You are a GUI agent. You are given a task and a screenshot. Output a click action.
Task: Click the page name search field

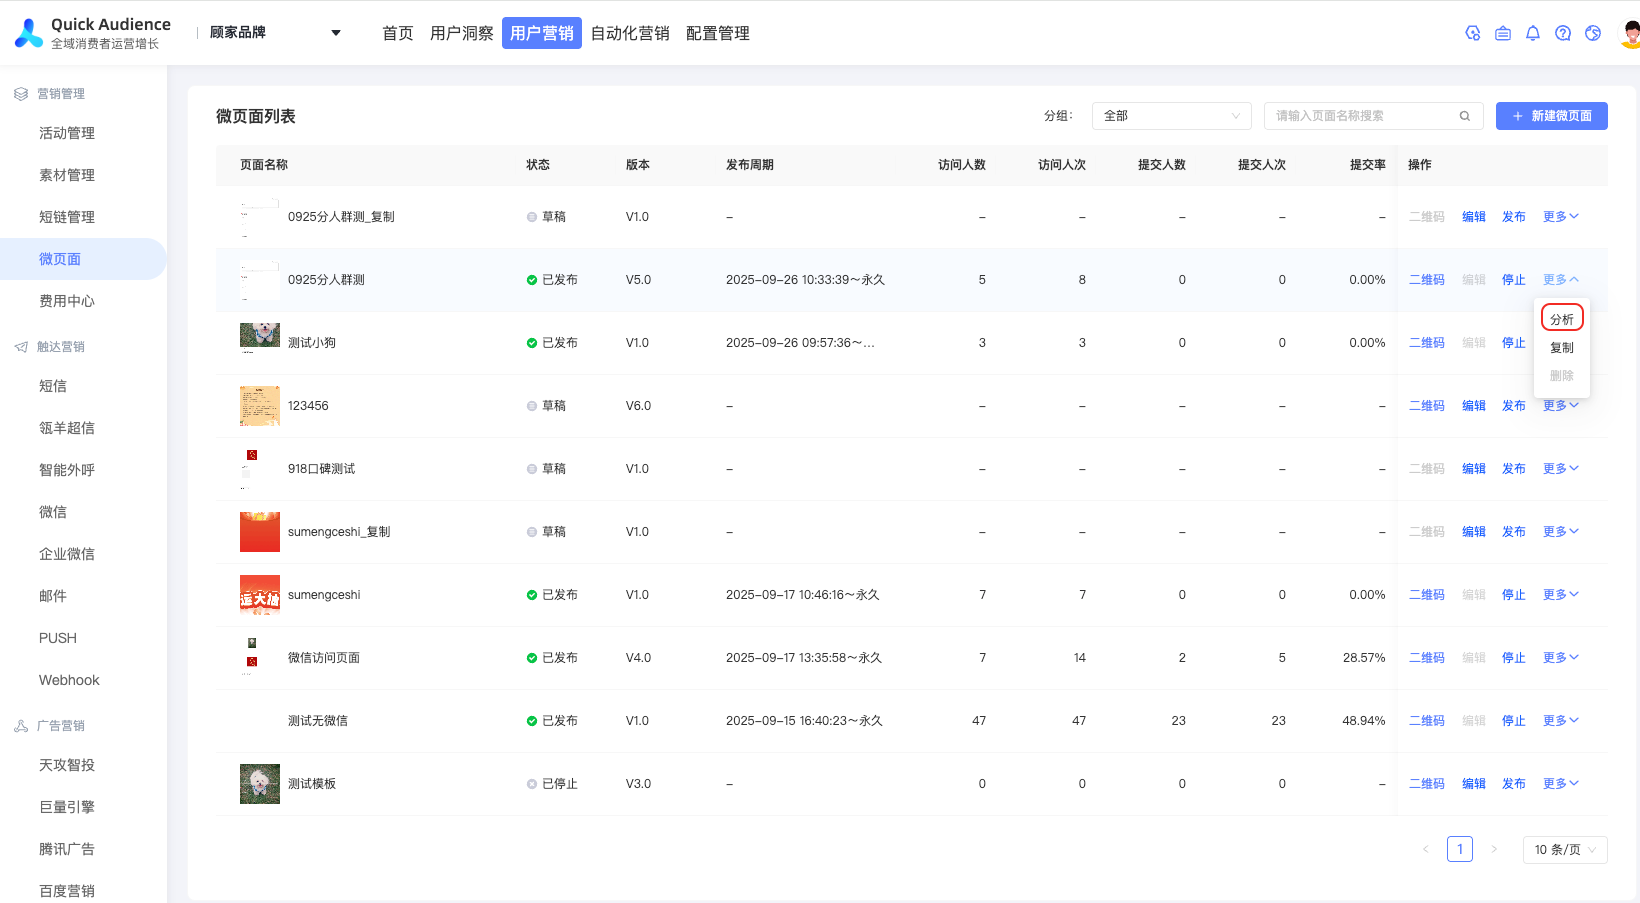click(x=1360, y=116)
